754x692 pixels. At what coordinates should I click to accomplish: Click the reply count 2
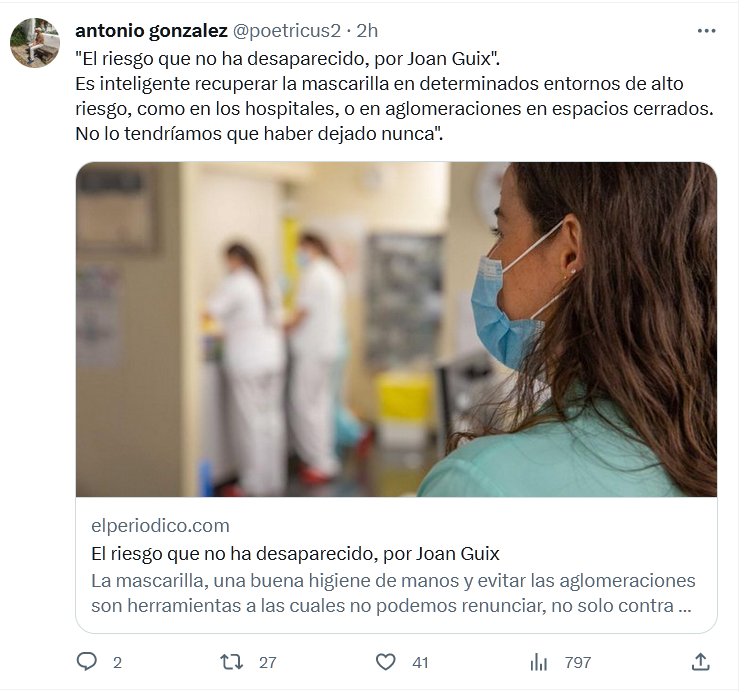coord(117,663)
